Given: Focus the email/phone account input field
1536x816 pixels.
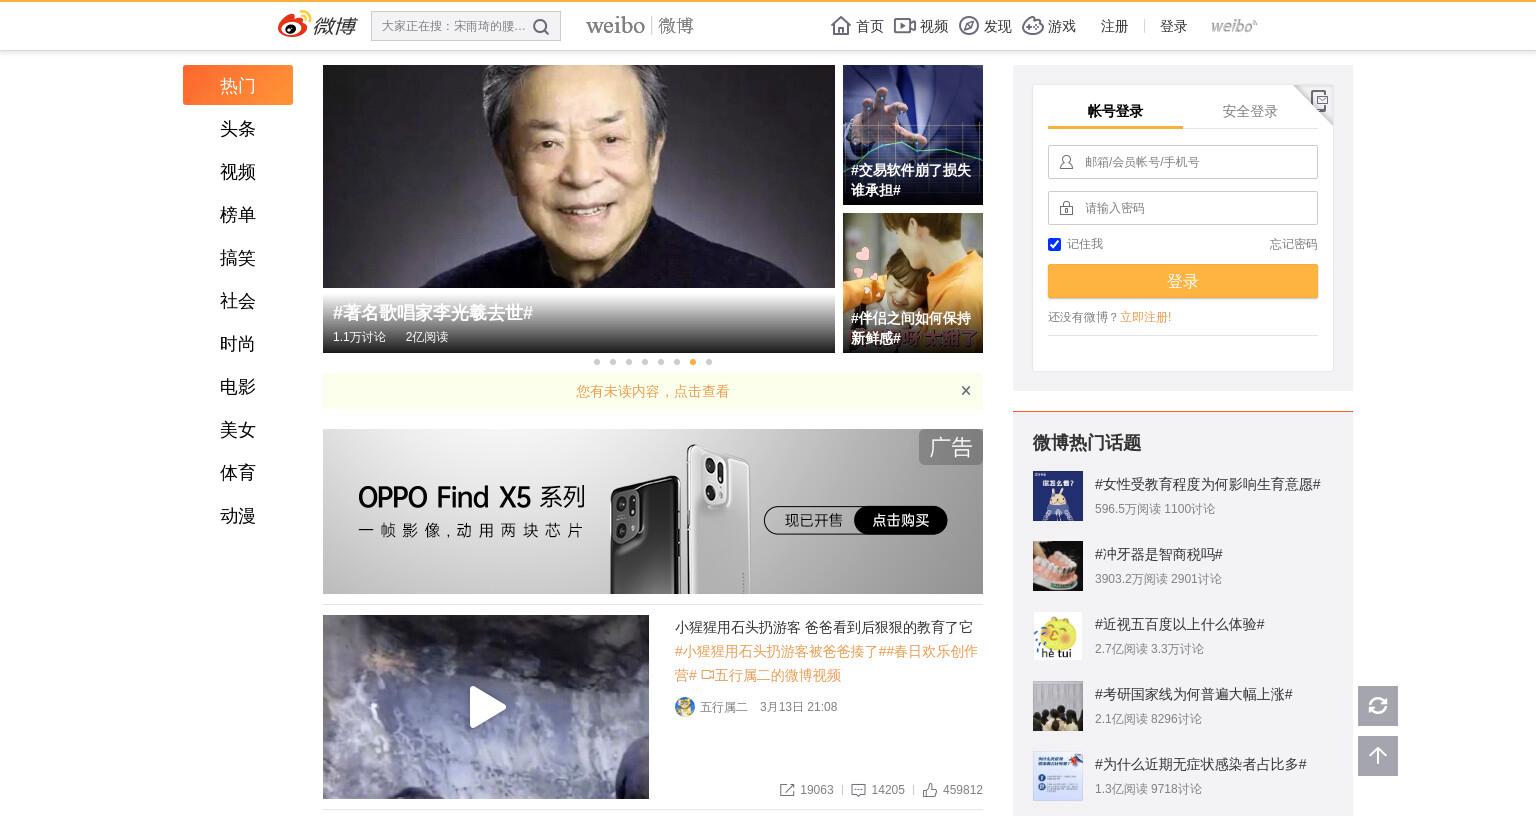Looking at the screenshot, I should pos(1183,162).
